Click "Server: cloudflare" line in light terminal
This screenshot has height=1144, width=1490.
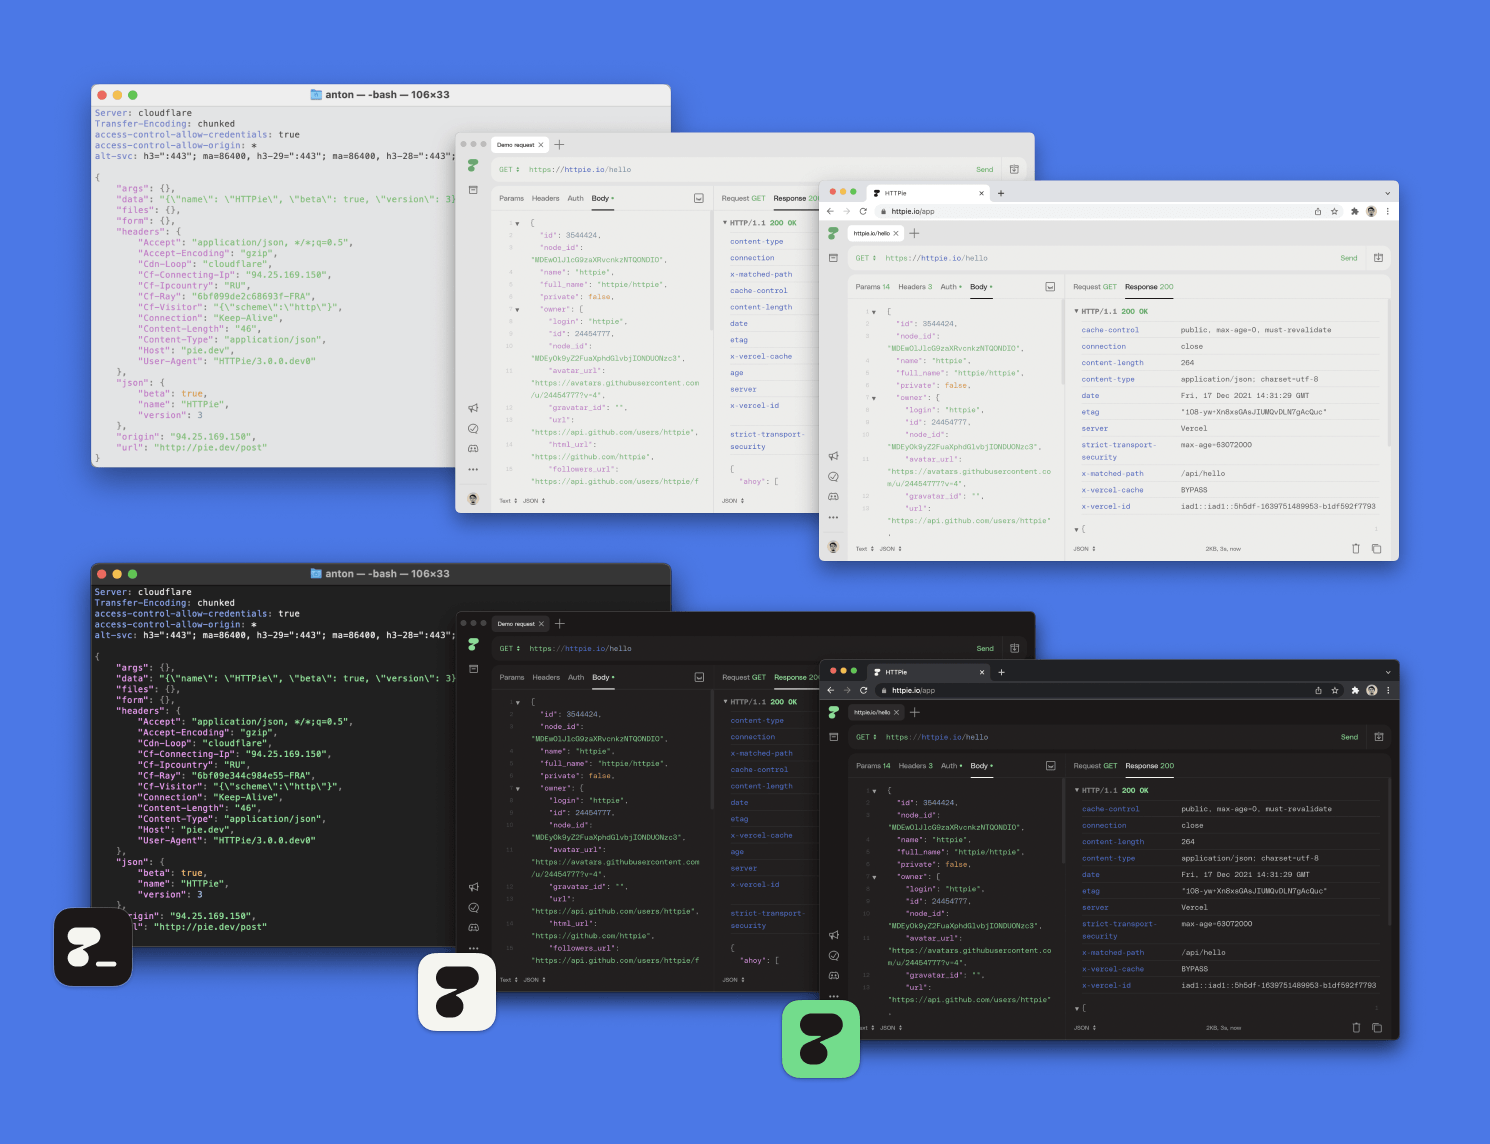[x=143, y=113]
